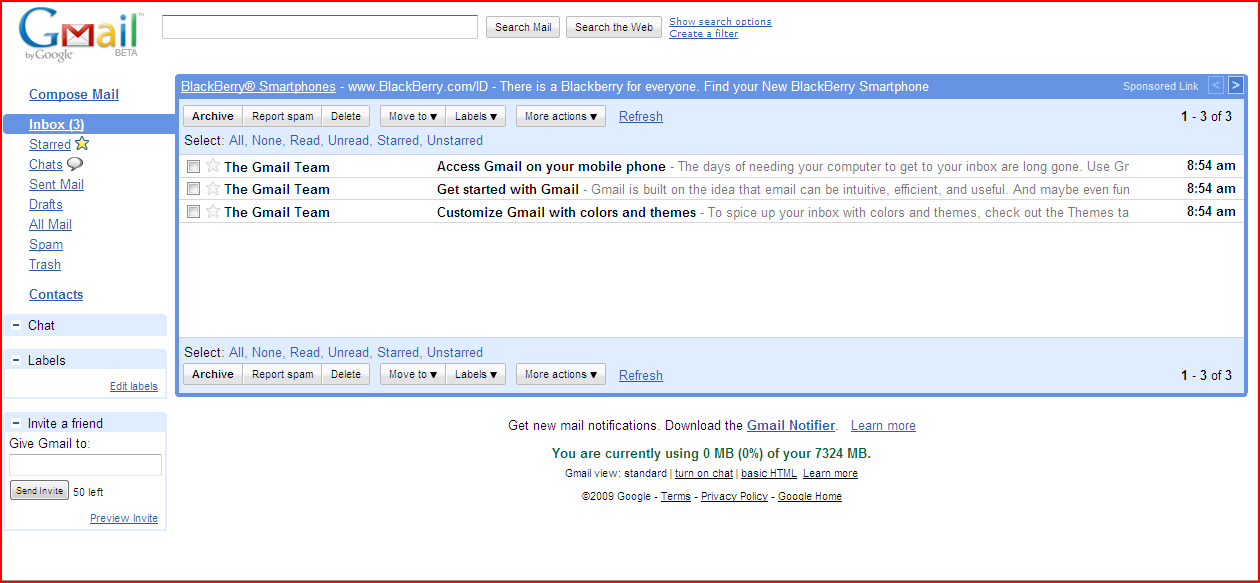The width and height of the screenshot is (1260, 583).
Task: Tick the checkbox for "Get started with Gmail"
Action: [x=193, y=188]
